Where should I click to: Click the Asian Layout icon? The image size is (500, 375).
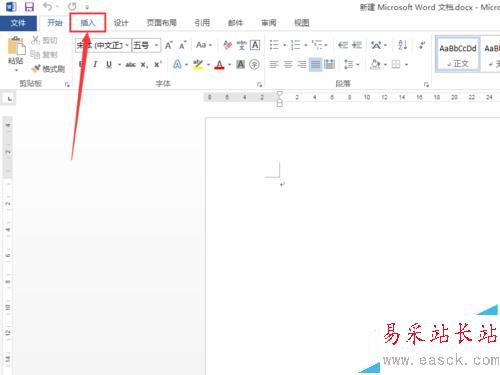coord(376,45)
